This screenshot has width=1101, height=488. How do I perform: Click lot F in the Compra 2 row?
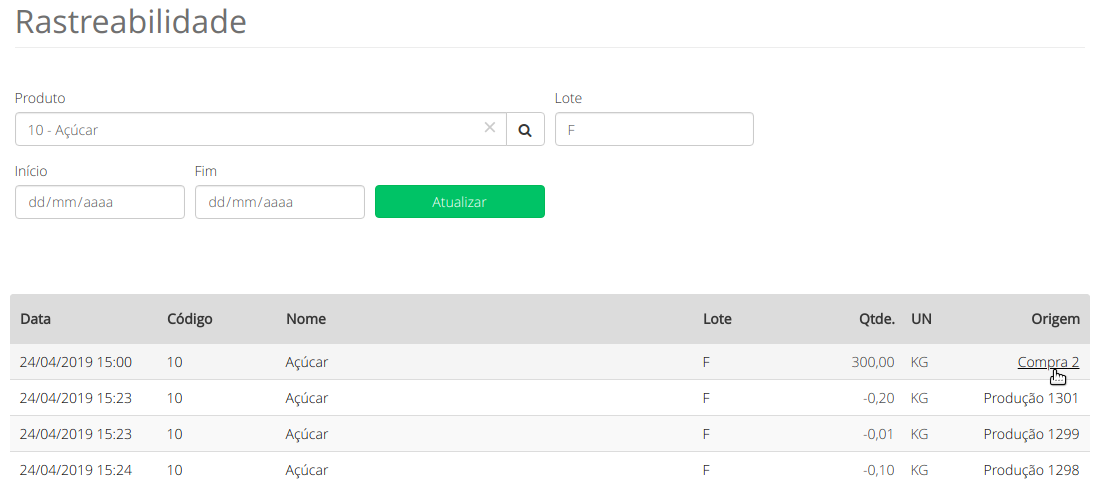[706, 362]
